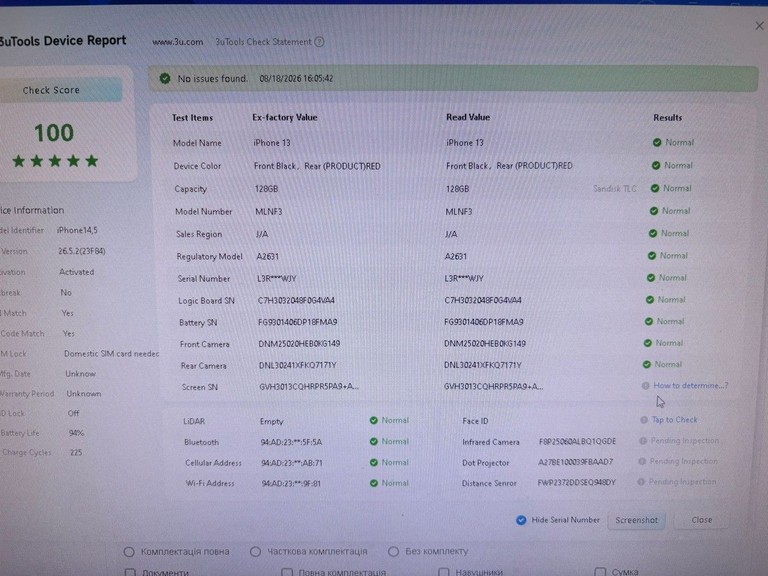
Task: Select the Без комплекту radio button
Action: tap(393, 552)
